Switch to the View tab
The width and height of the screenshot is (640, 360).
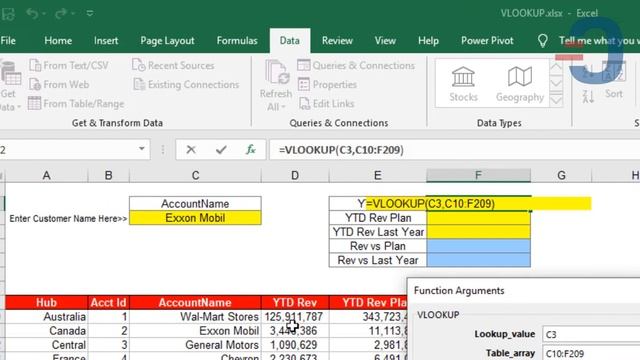(x=385, y=40)
